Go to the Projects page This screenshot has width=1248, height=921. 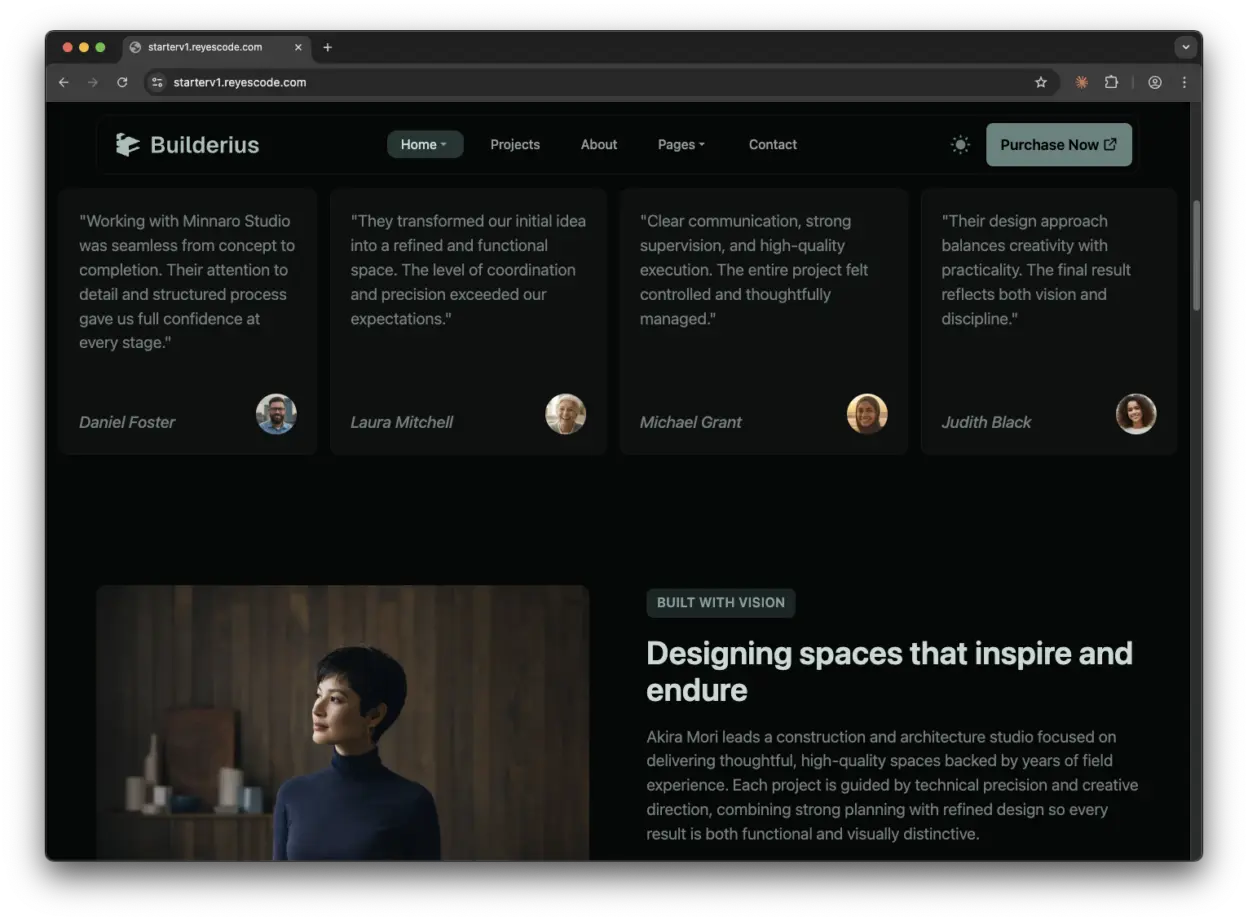(515, 145)
